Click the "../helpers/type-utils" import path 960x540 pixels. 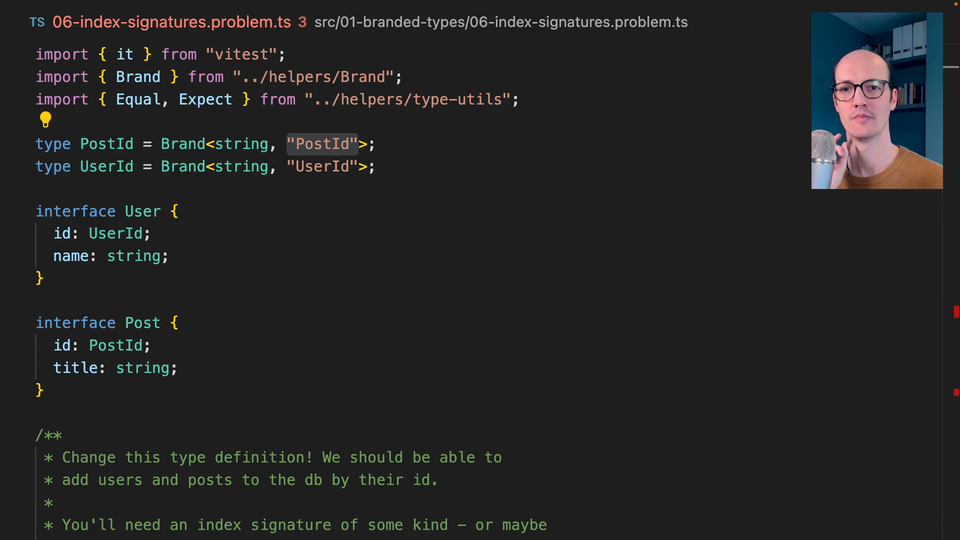(x=415, y=99)
